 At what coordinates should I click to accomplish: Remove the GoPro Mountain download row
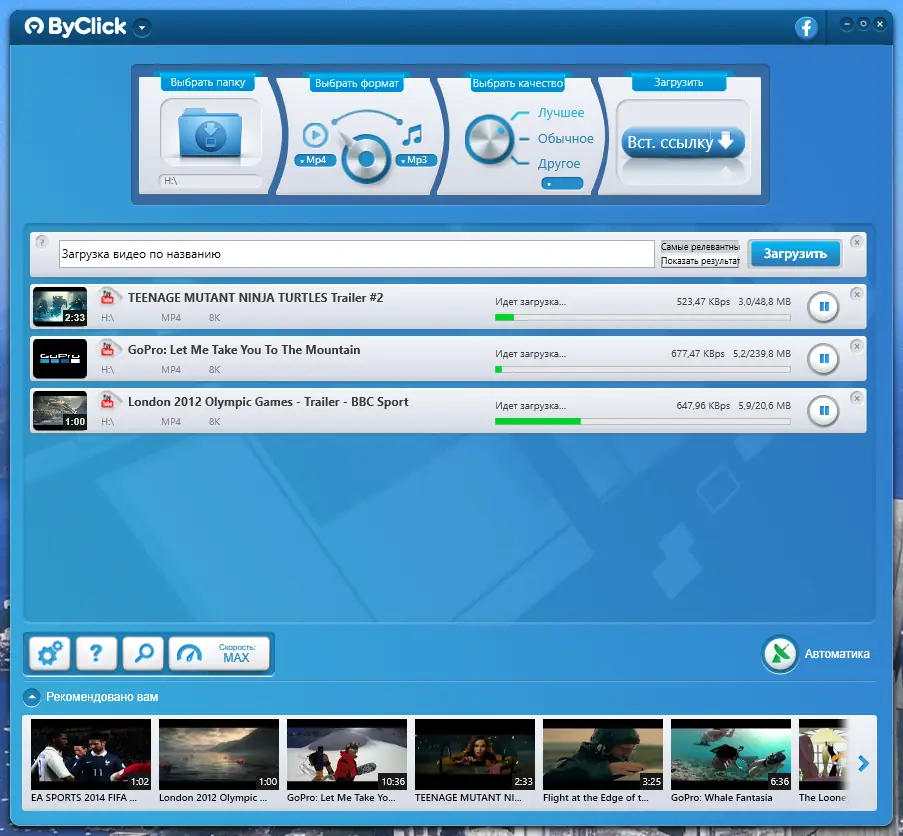point(856,346)
